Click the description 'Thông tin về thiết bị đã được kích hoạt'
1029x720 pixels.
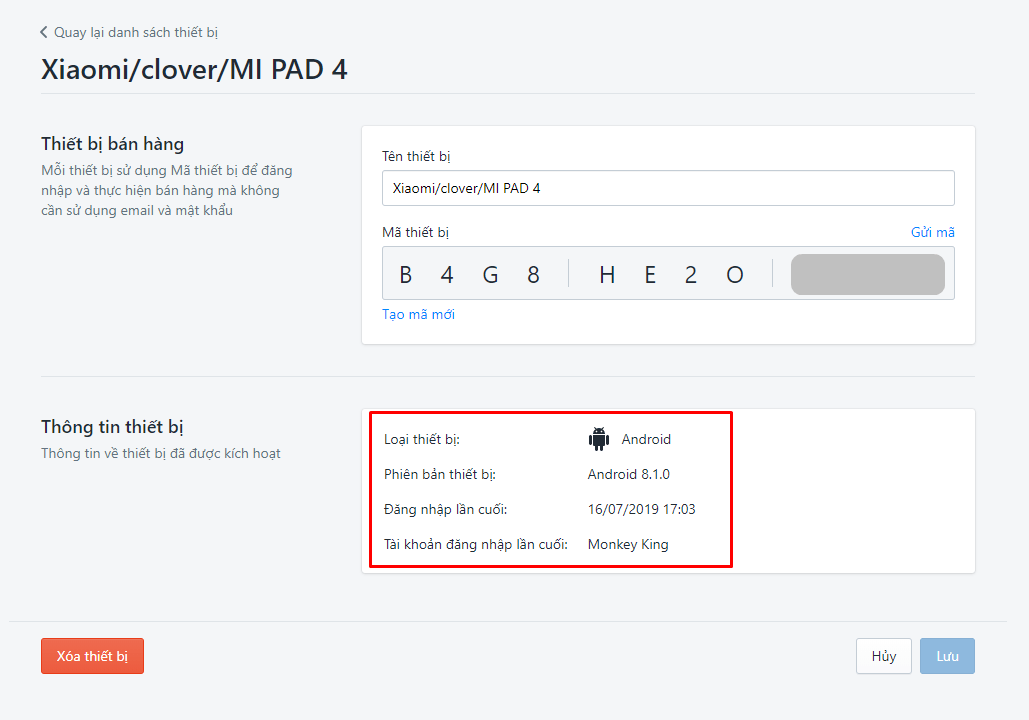pyautogui.click(x=161, y=454)
